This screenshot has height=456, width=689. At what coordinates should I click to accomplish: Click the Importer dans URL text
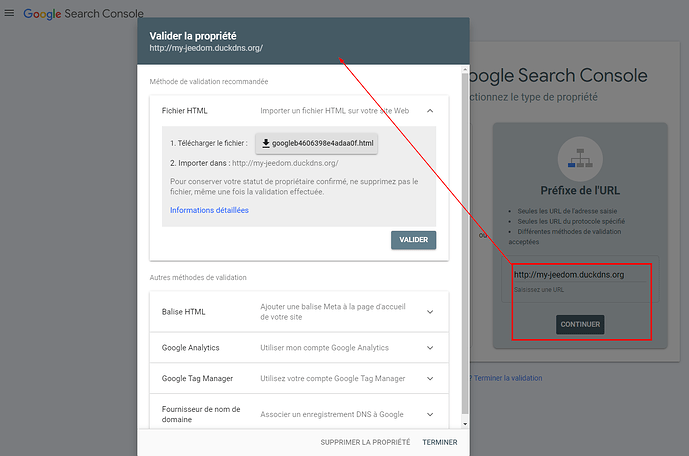pos(285,163)
